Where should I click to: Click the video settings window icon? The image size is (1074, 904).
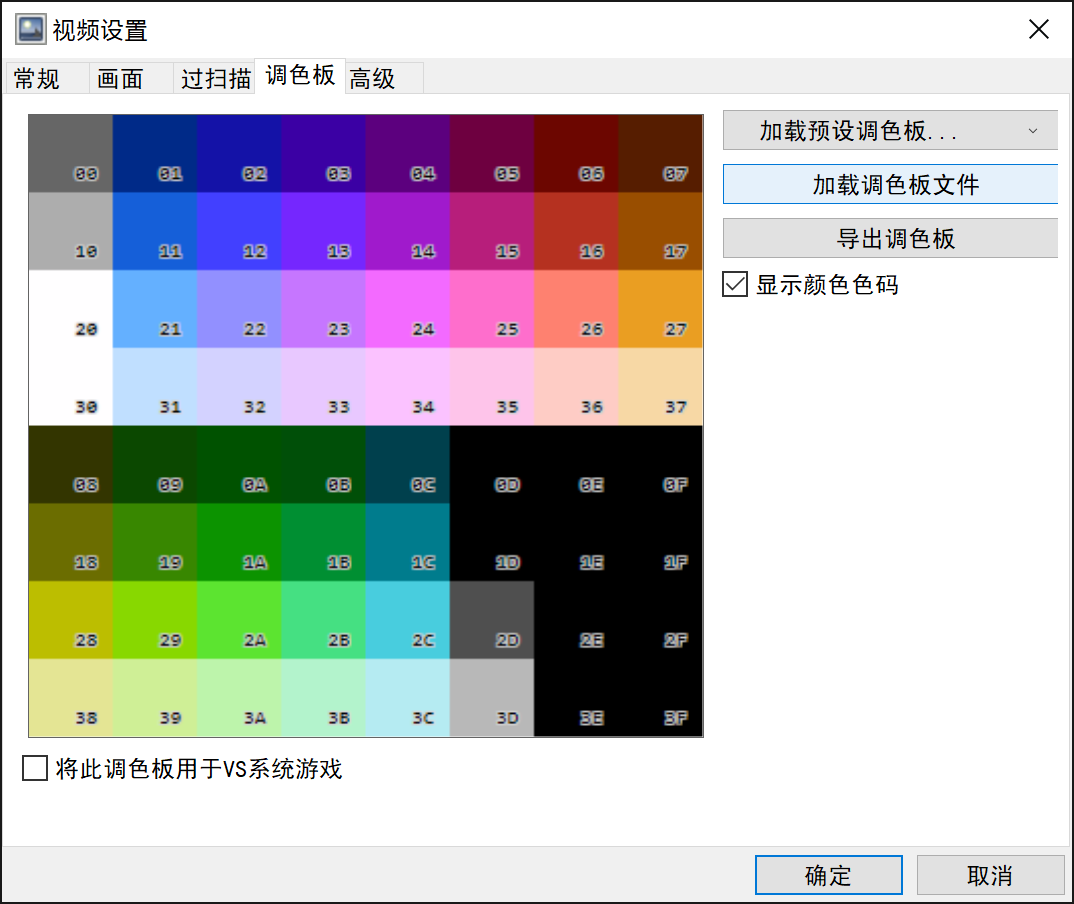31,29
